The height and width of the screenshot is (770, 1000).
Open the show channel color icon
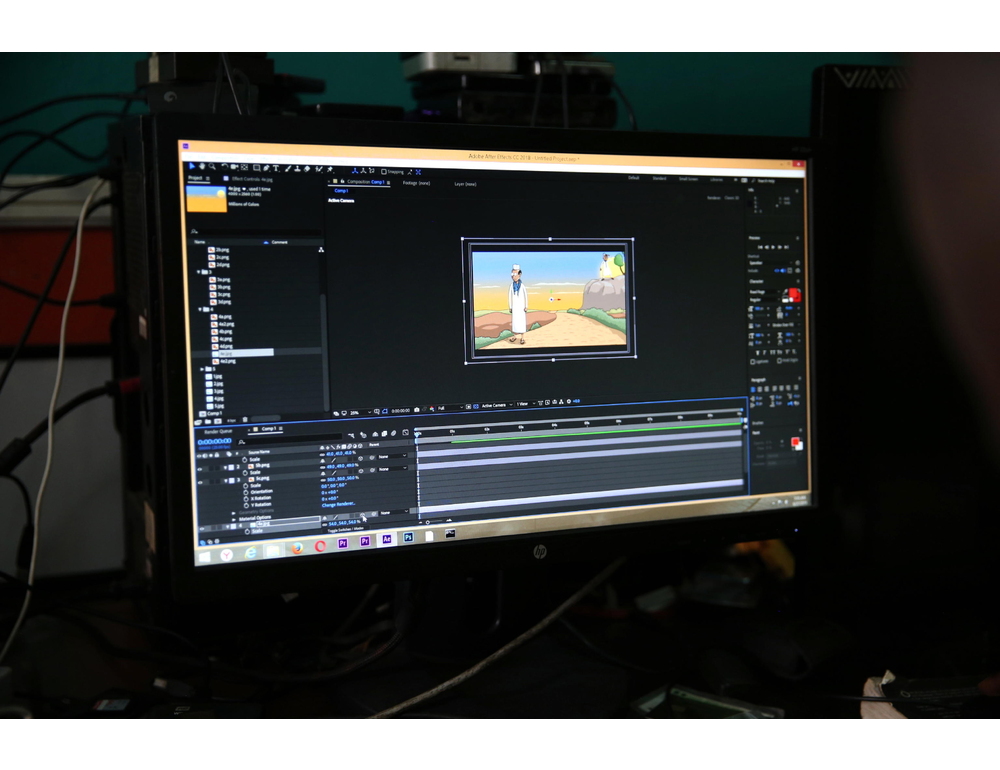coord(432,409)
